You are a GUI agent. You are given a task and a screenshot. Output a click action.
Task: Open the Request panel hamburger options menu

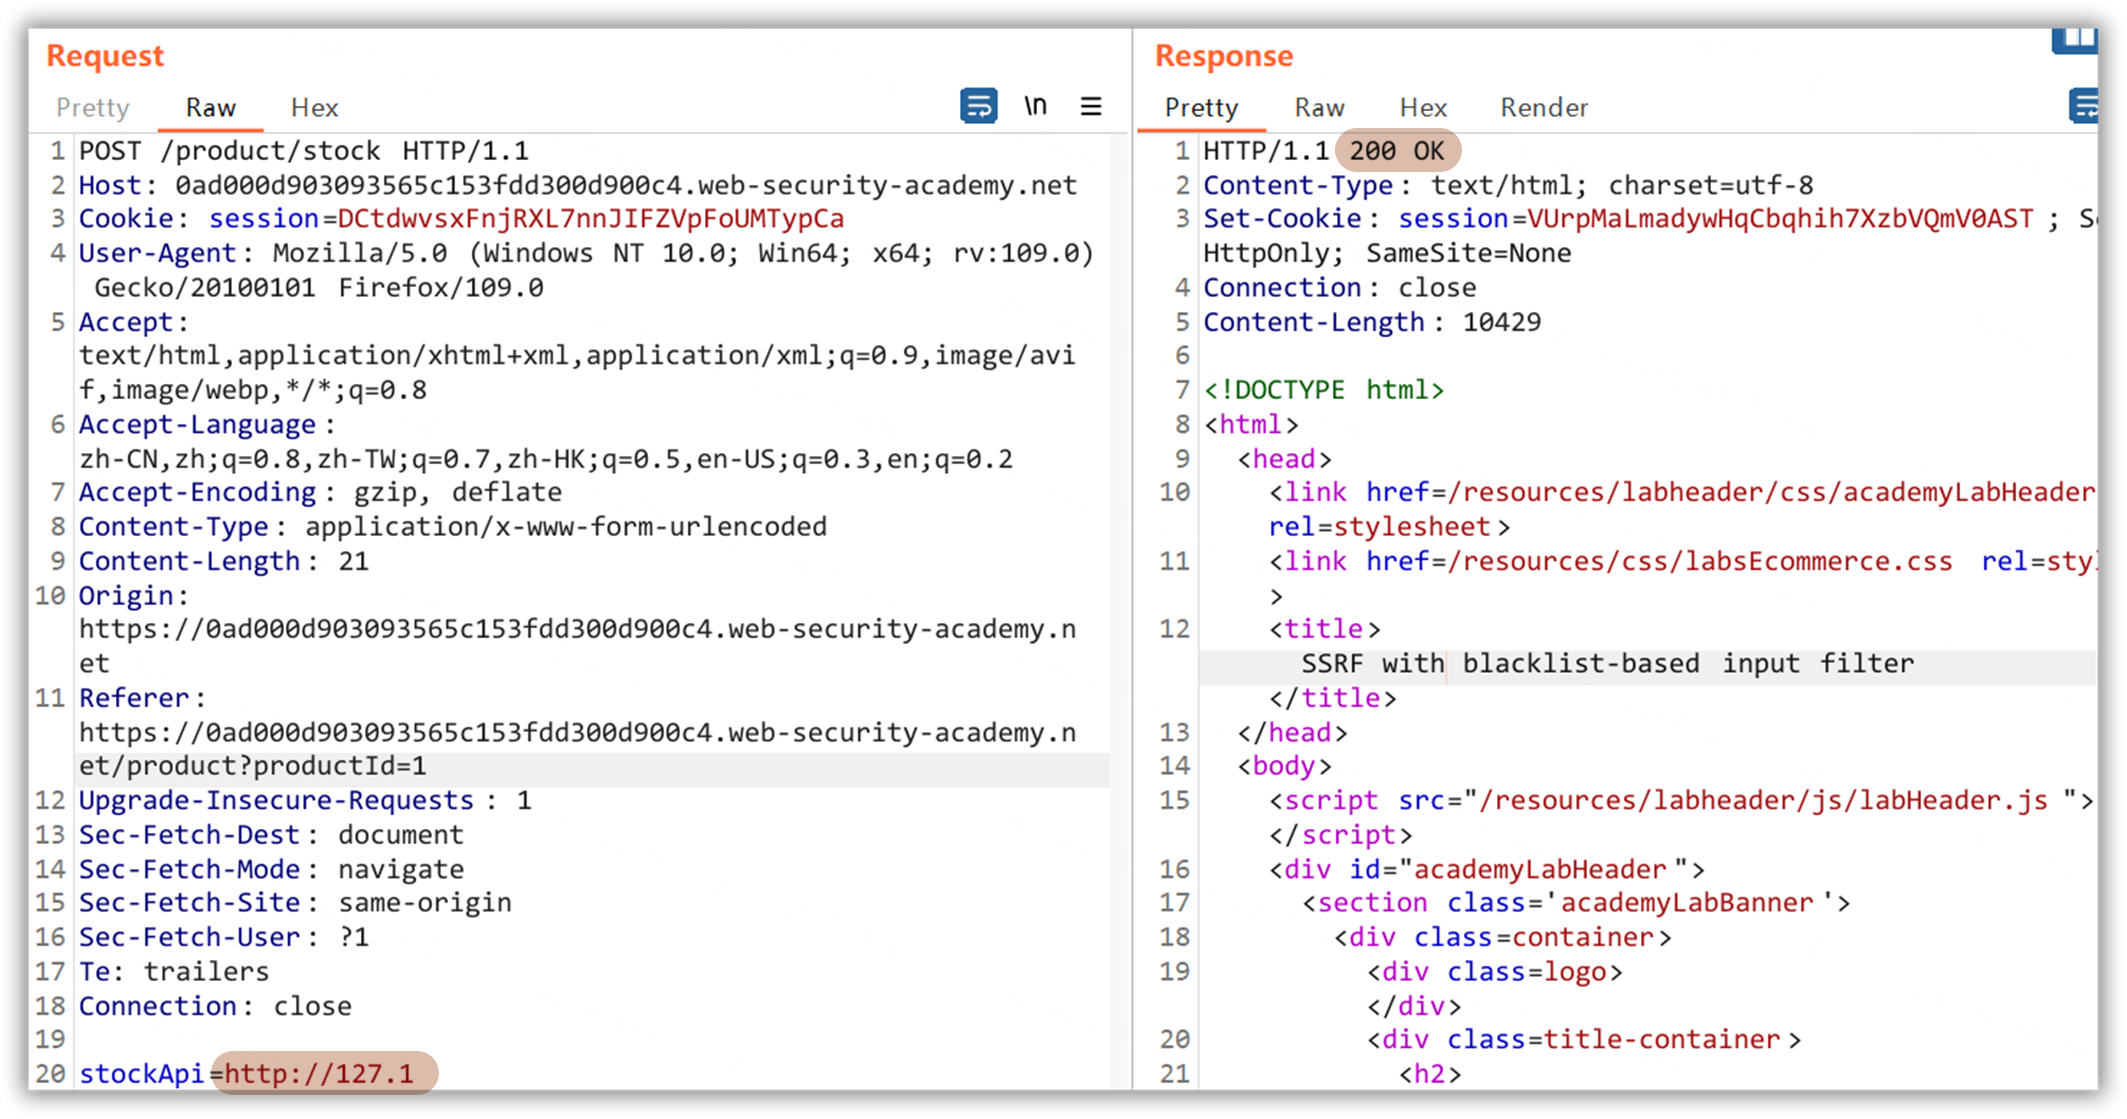tap(1091, 106)
